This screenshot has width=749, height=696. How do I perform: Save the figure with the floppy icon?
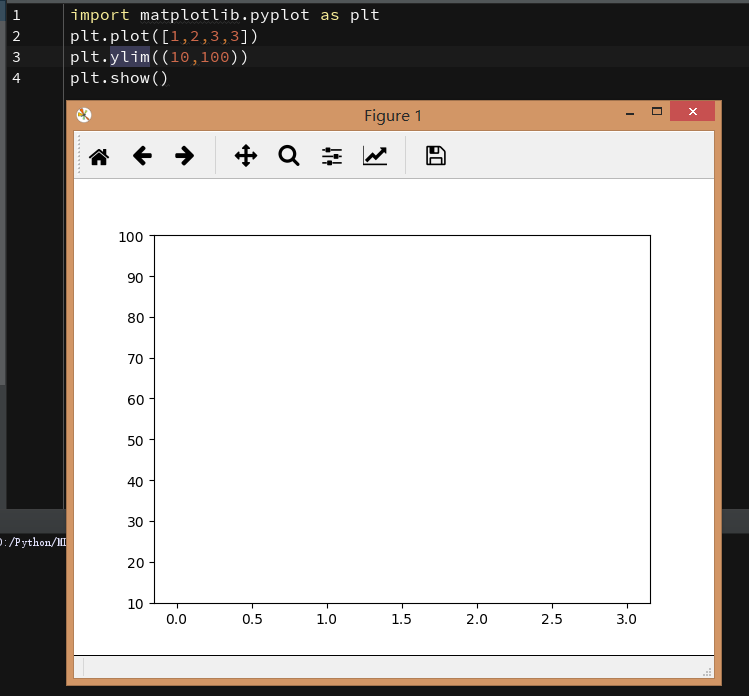pyautogui.click(x=436, y=156)
